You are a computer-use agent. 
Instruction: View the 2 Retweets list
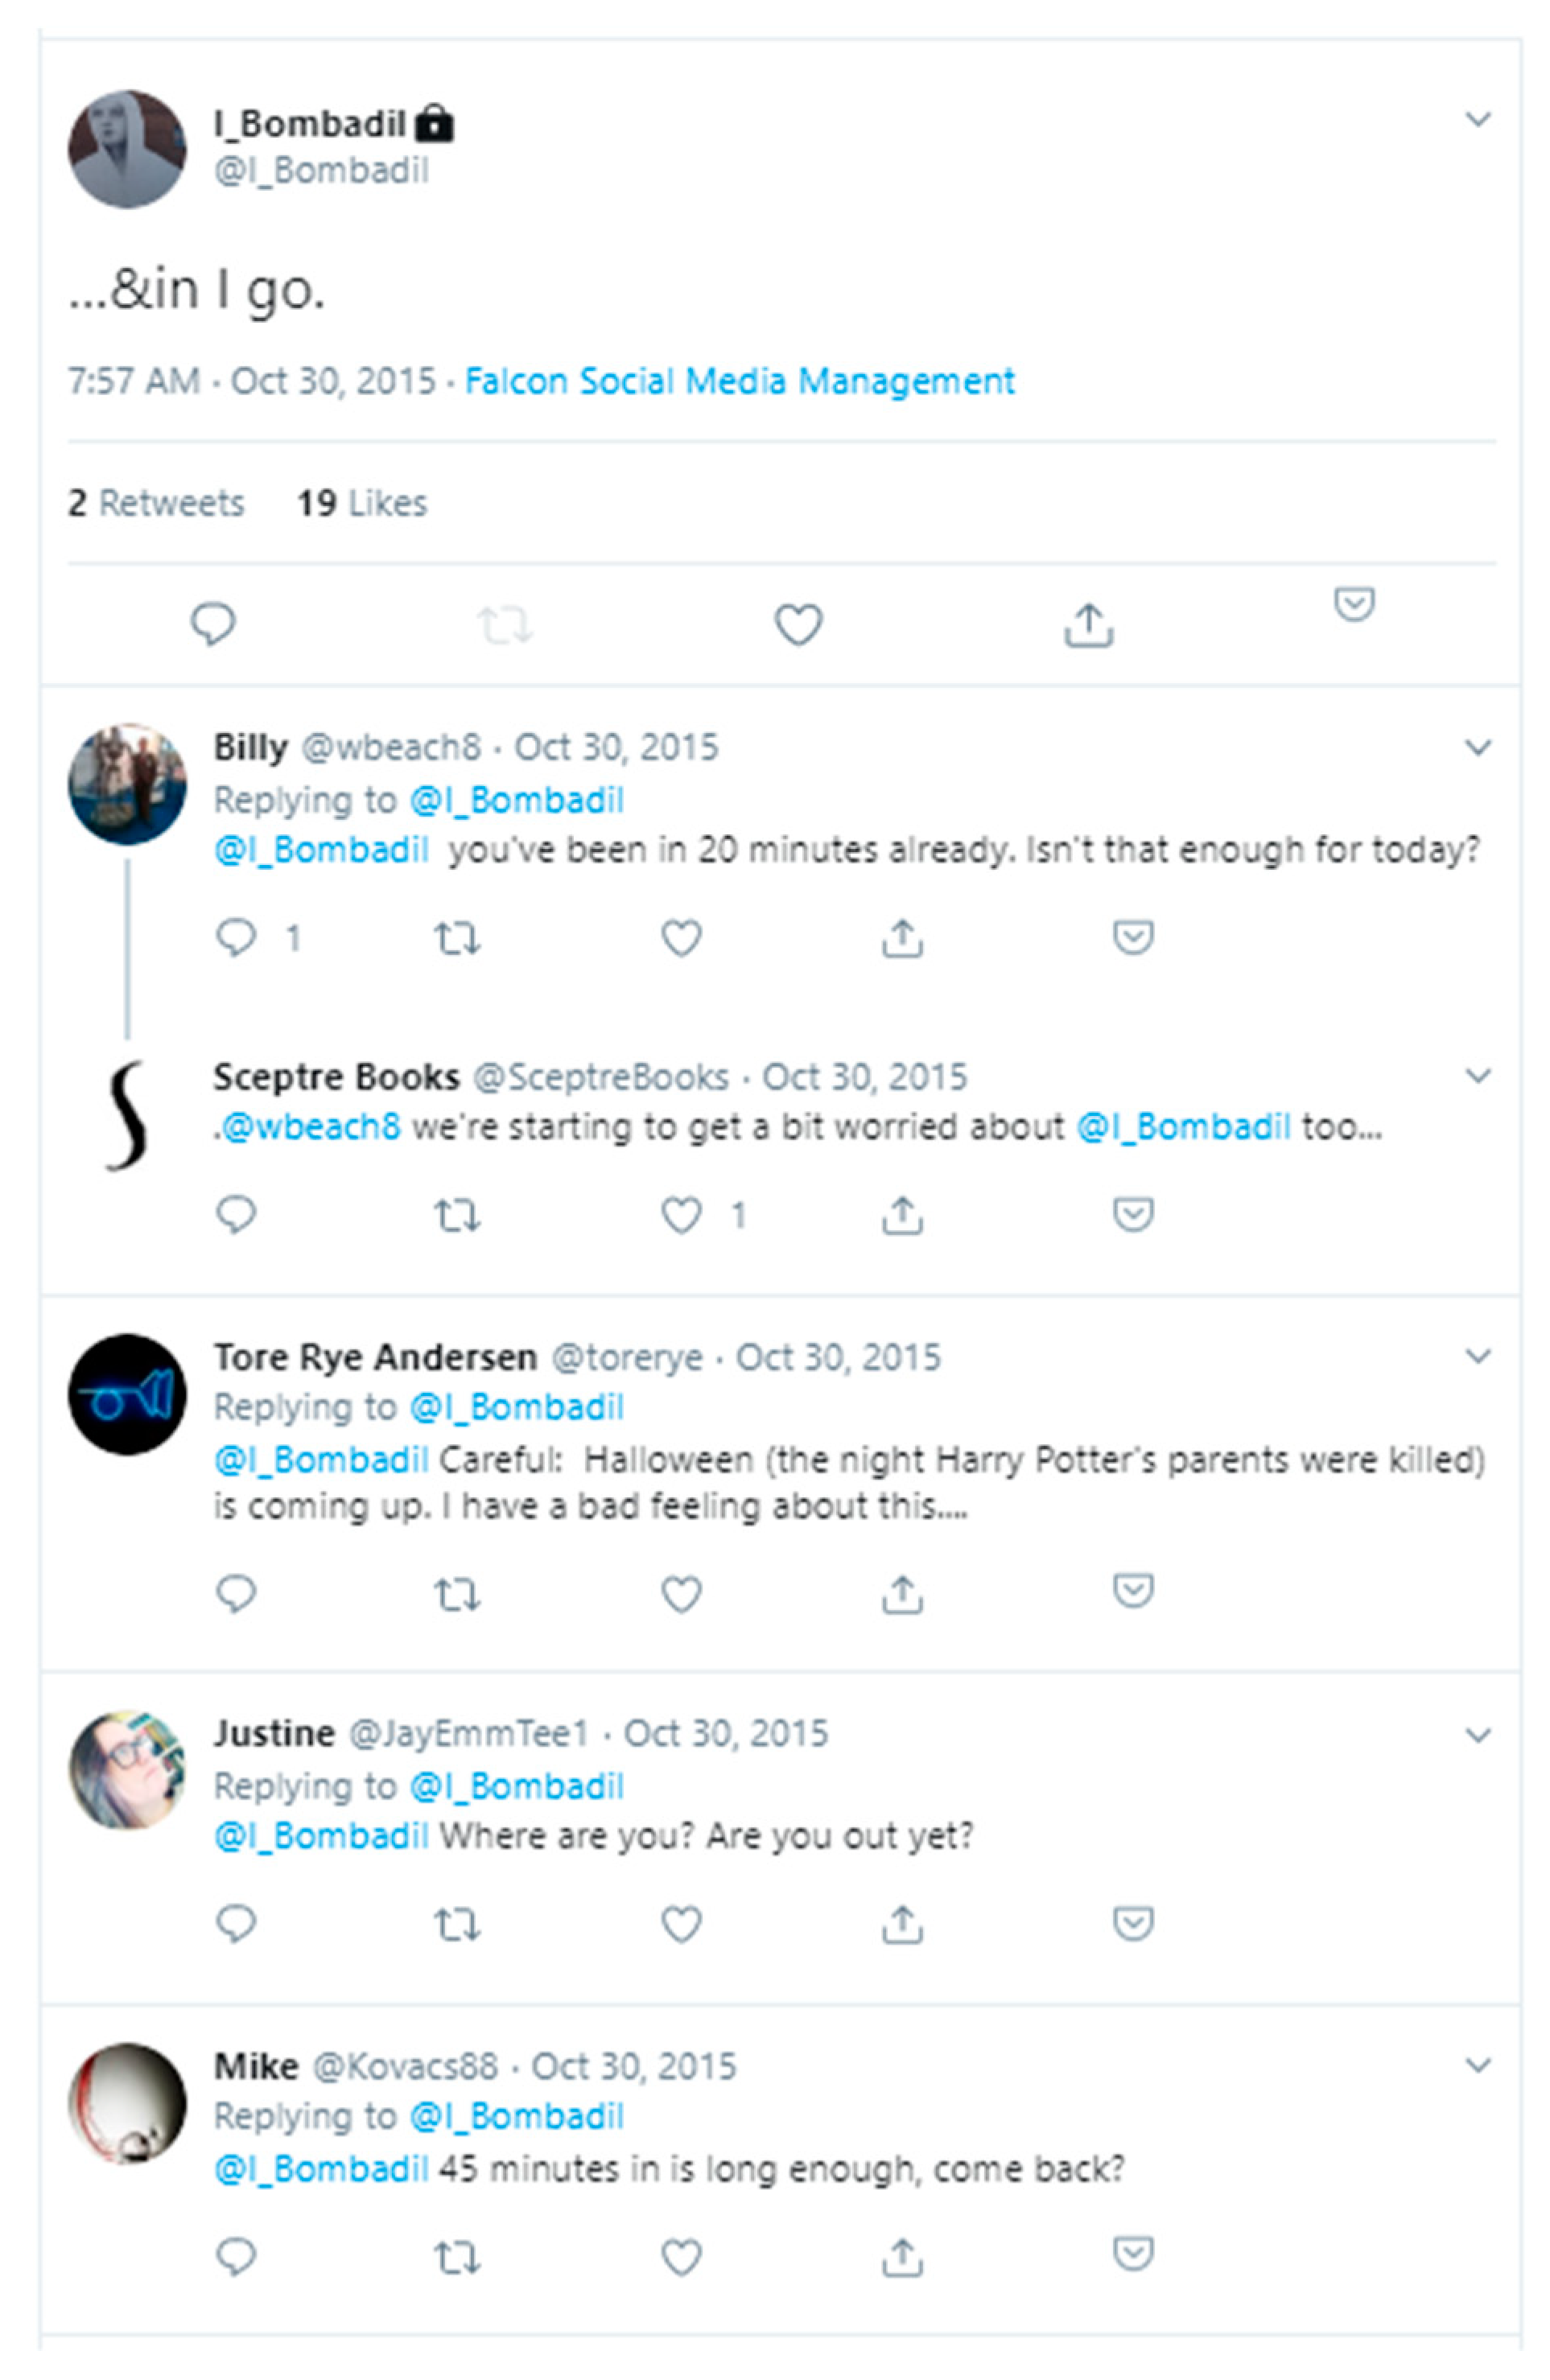click(156, 503)
